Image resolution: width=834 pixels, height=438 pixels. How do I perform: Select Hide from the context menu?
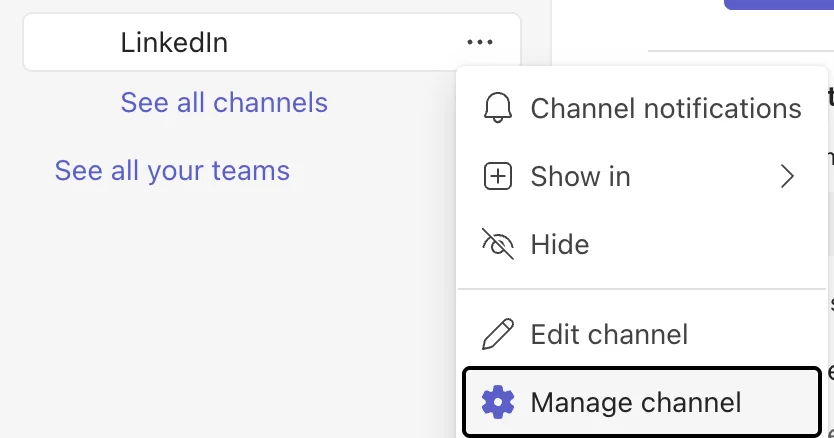point(641,244)
